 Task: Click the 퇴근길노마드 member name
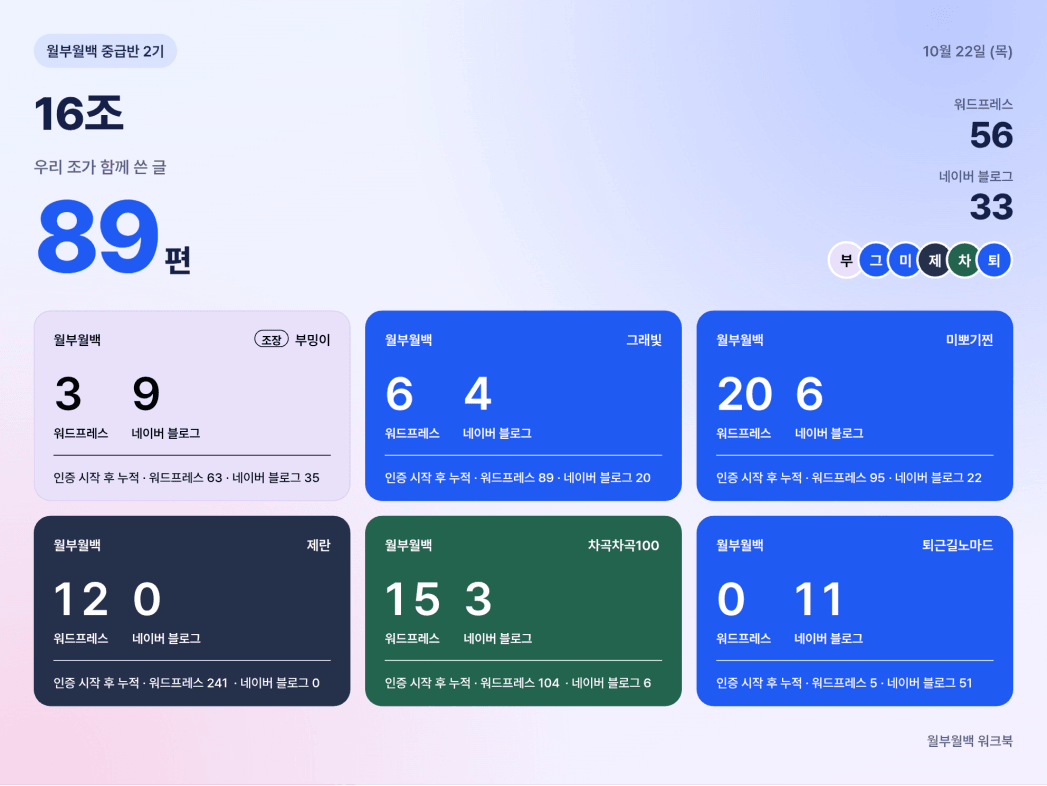point(958,545)
